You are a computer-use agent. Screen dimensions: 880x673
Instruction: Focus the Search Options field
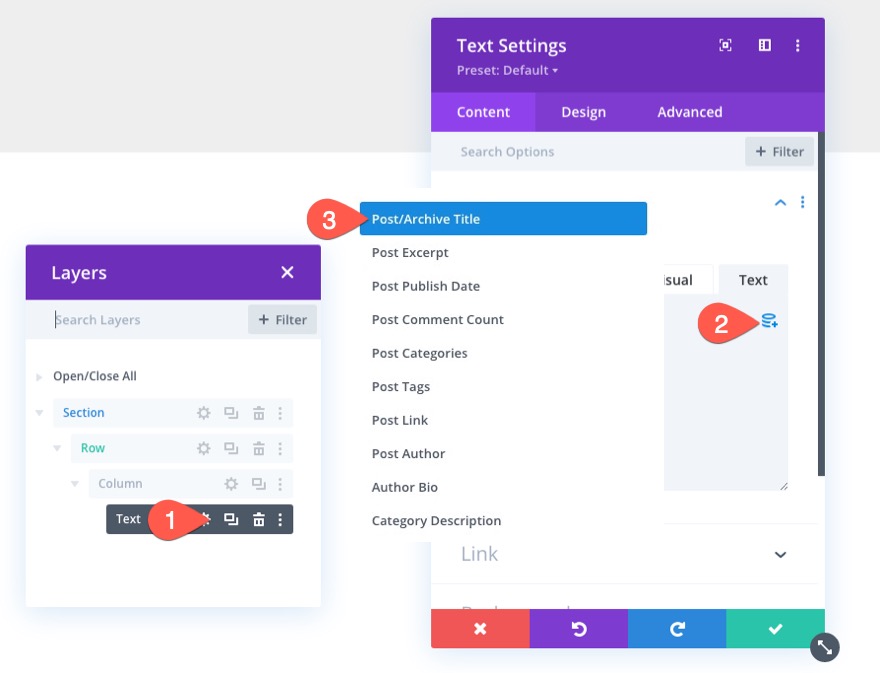coord(588,152)
